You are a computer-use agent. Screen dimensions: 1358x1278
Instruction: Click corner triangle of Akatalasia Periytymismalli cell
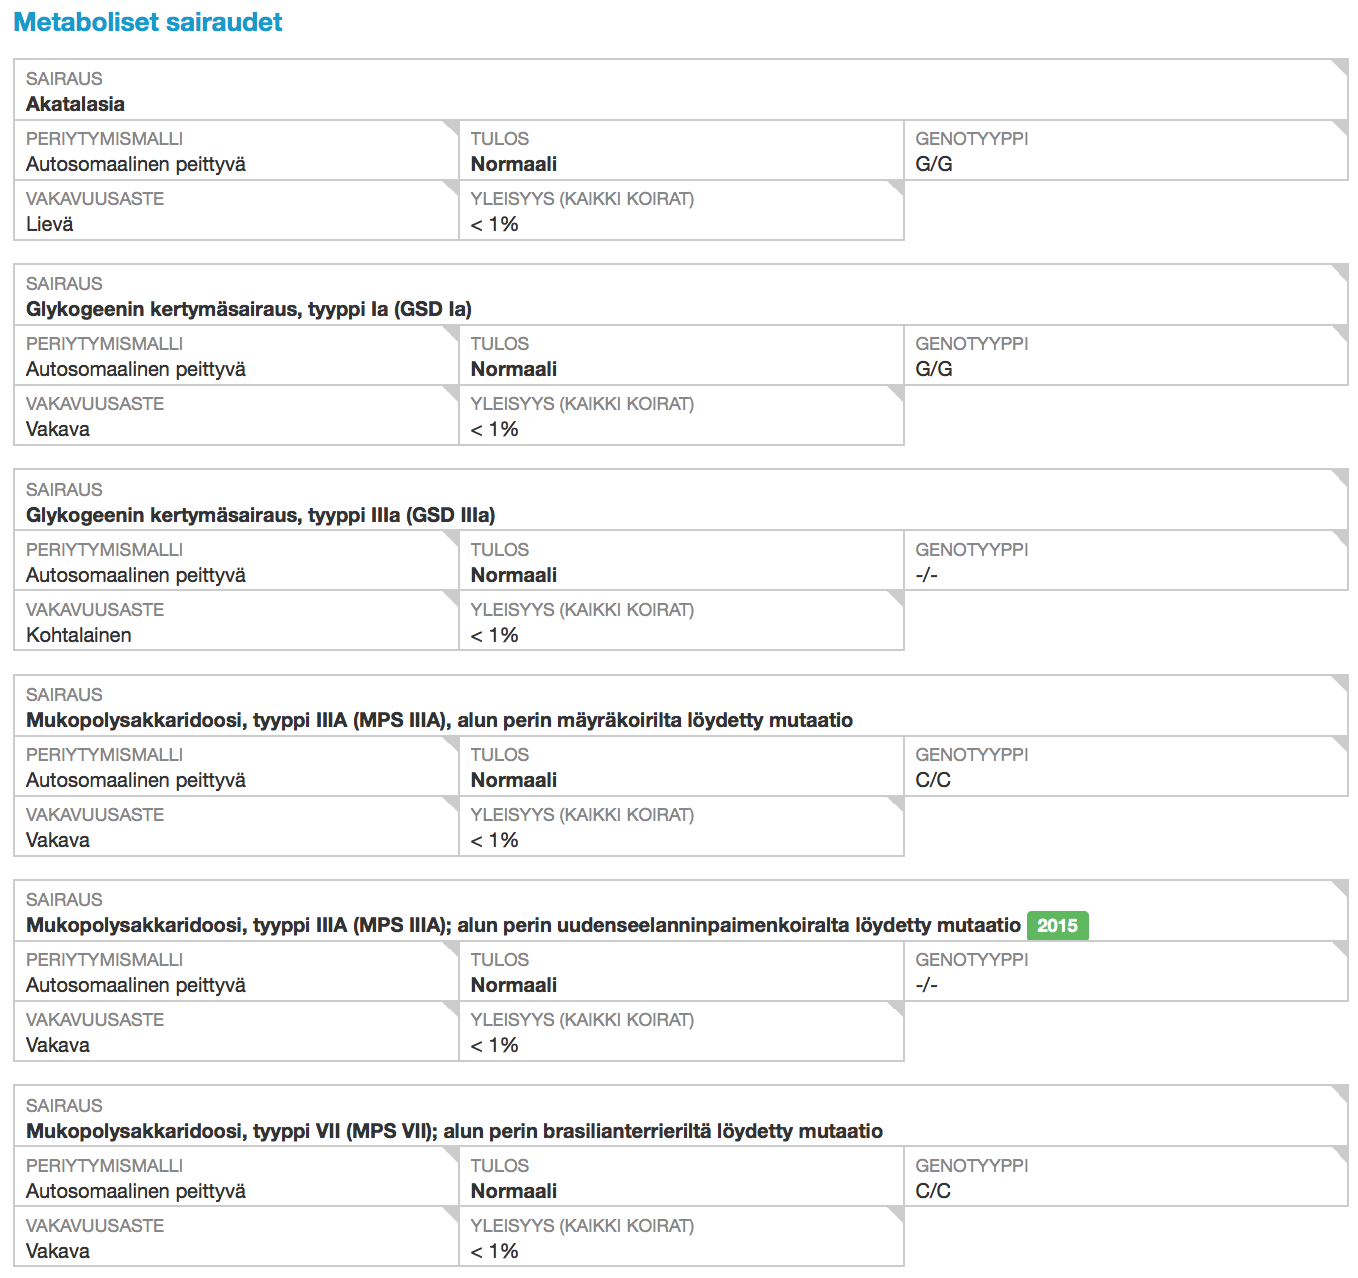click(452, 127)
